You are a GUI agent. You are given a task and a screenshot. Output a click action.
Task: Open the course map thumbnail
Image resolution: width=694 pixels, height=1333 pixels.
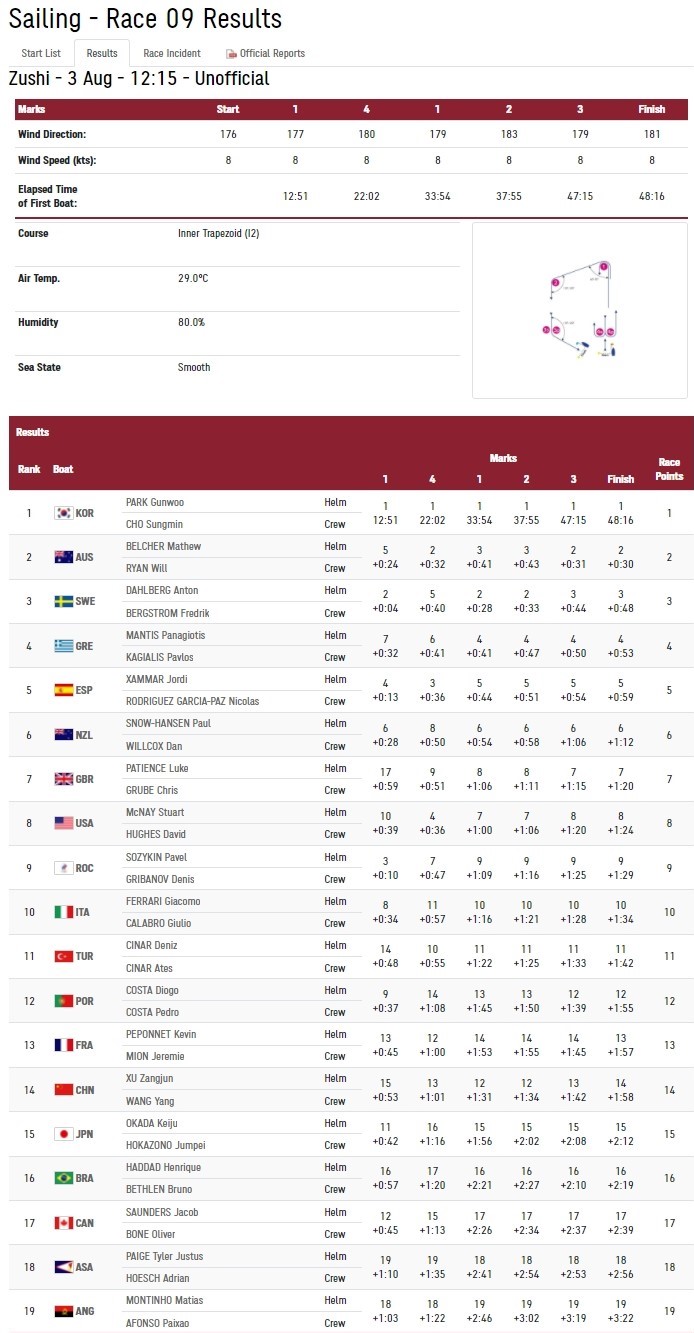pyautogui.click(x=580, y=310)
